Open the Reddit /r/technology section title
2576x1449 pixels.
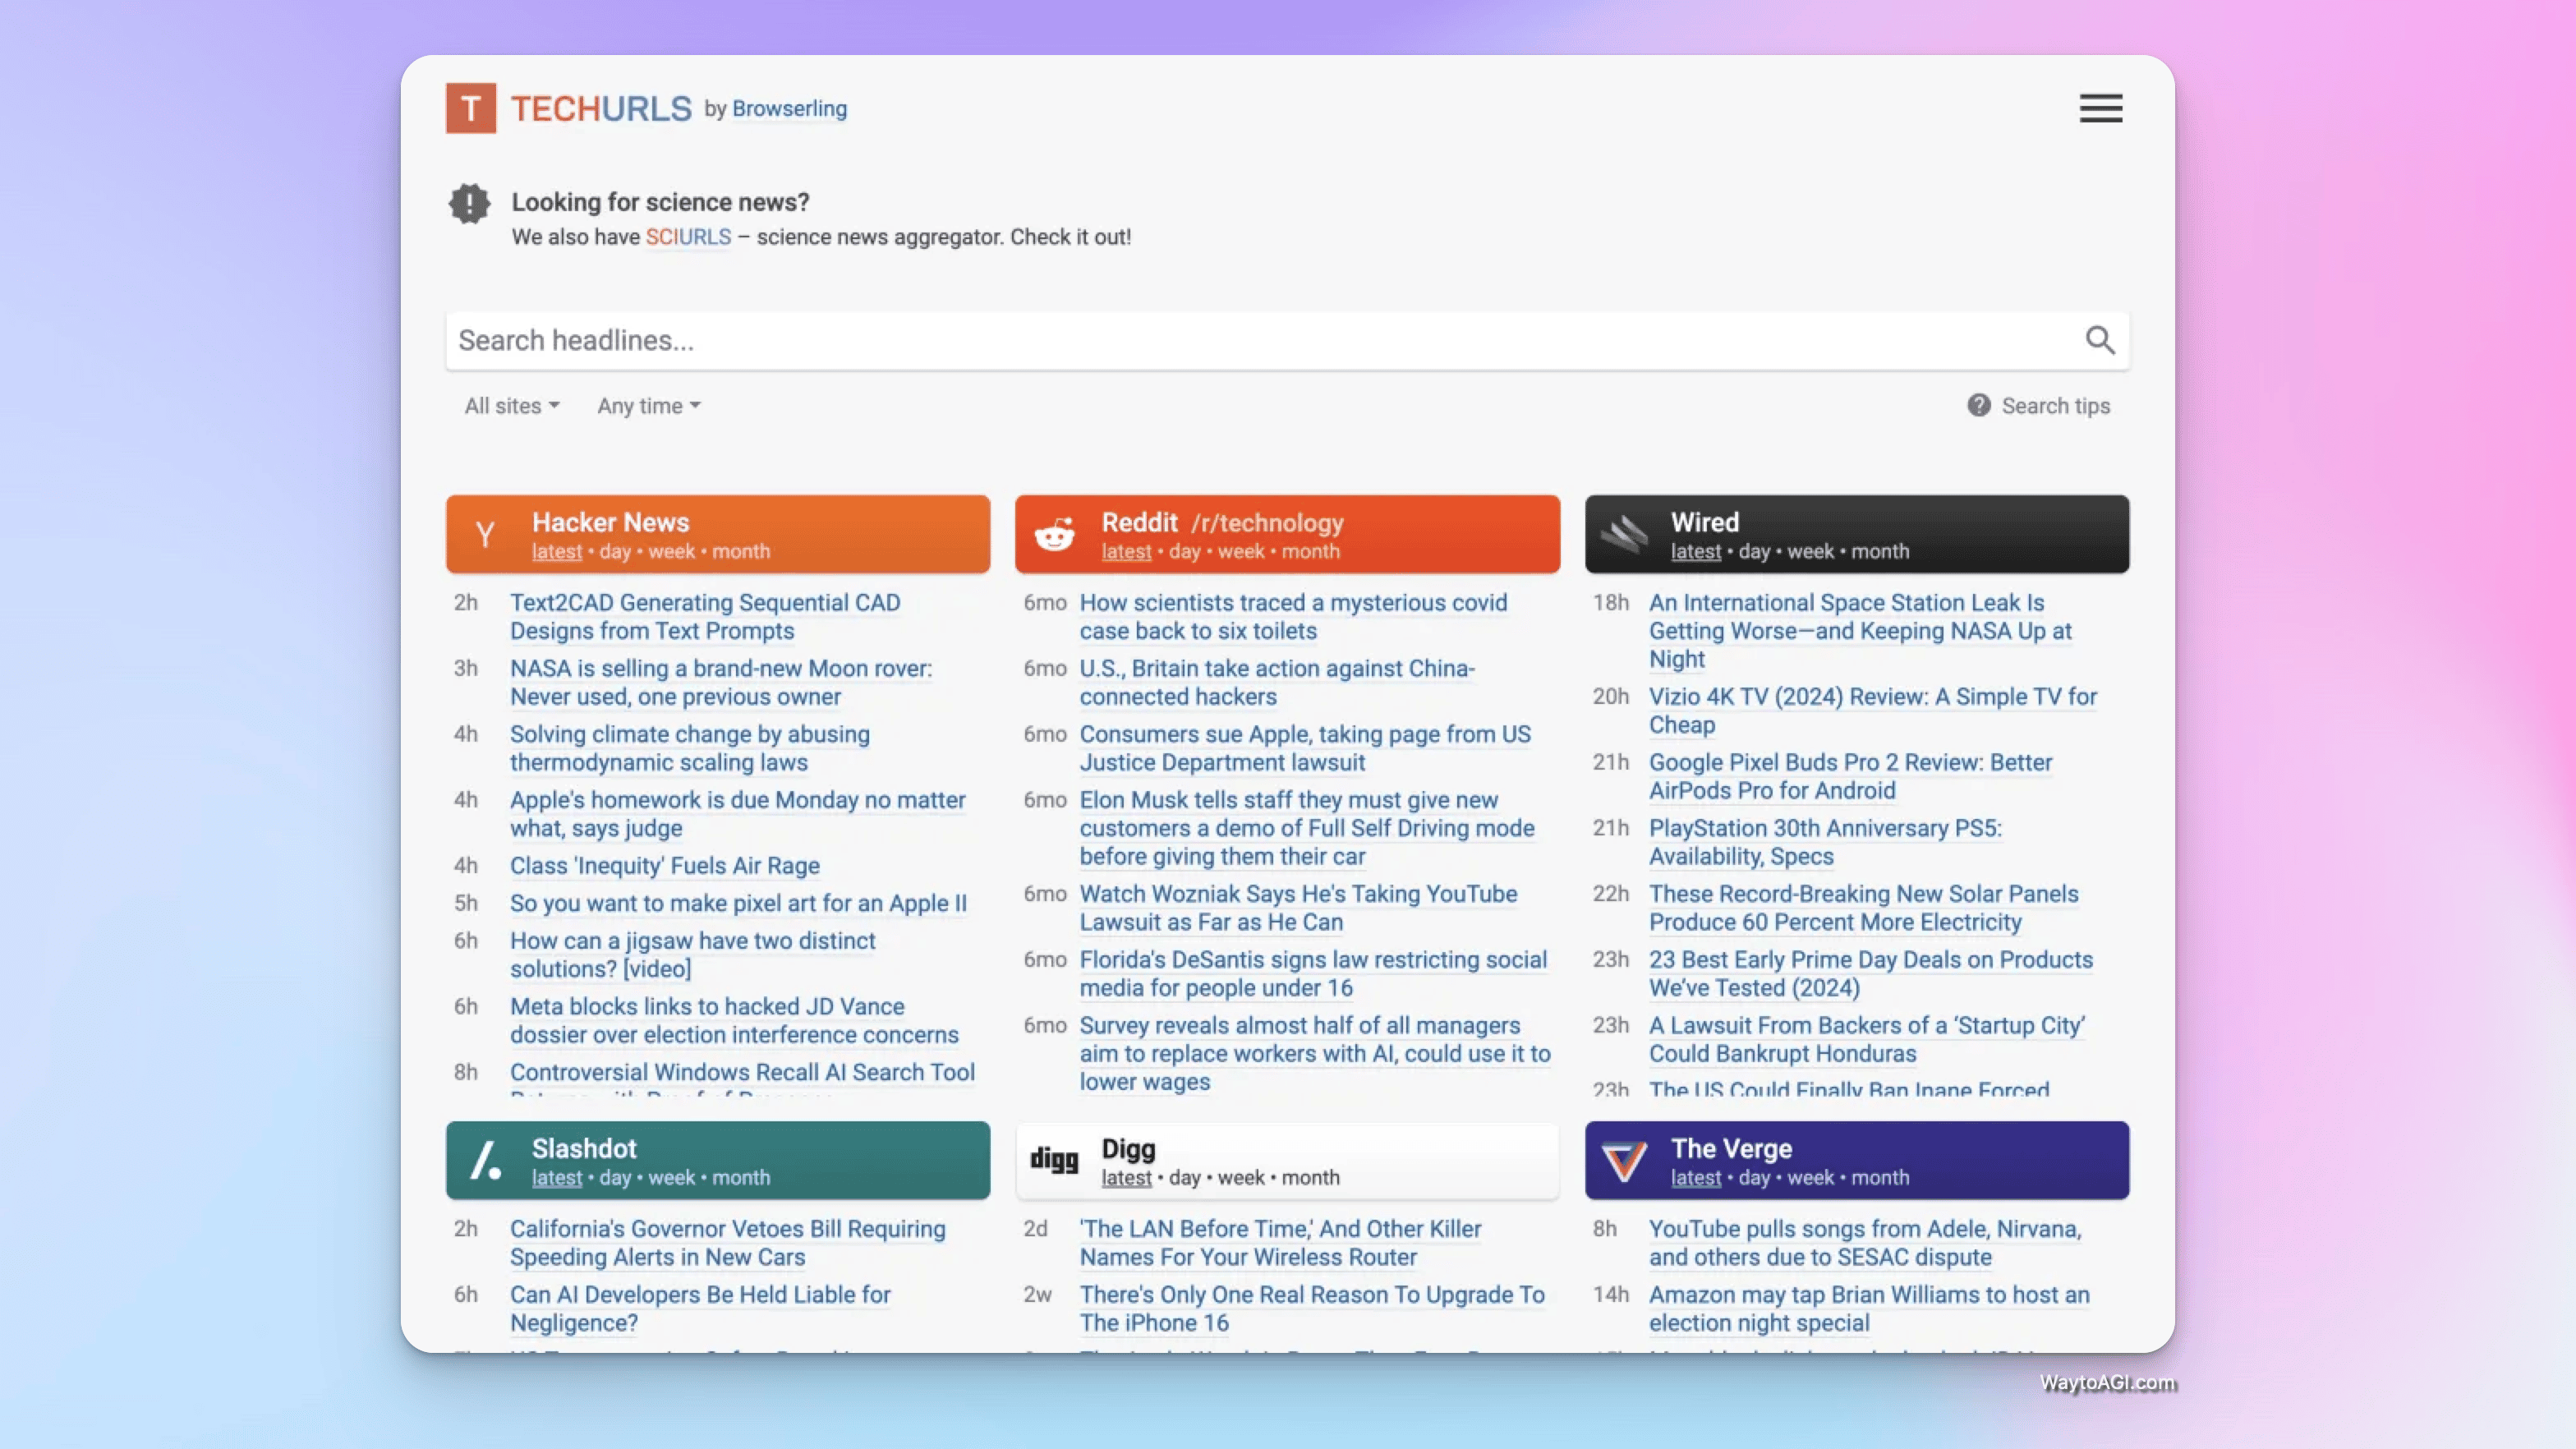click(x=1222, y=522)
